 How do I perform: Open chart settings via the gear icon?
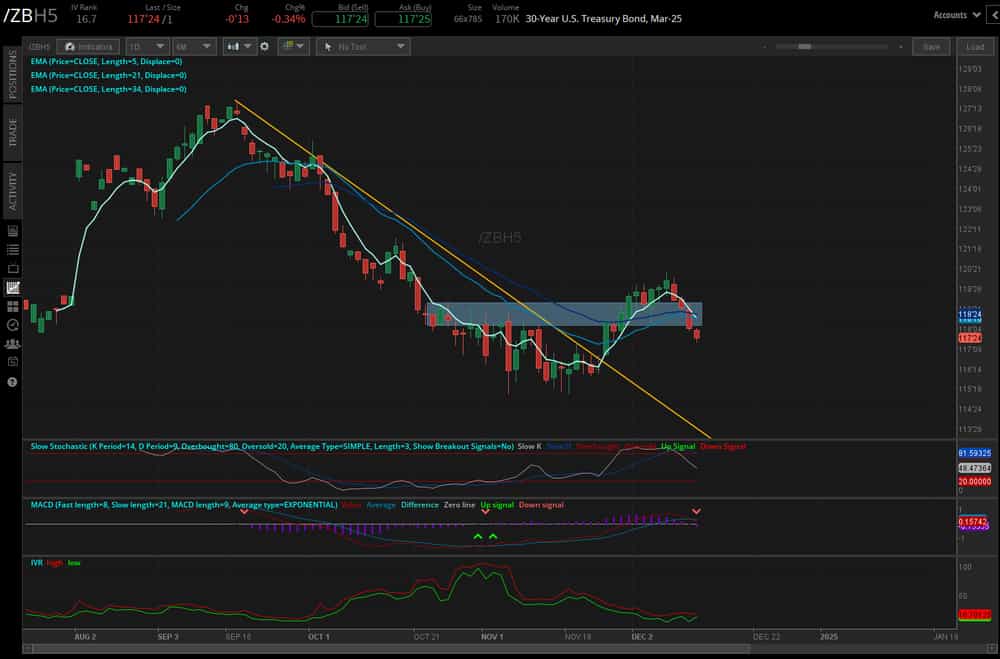(x=264, y=46)
